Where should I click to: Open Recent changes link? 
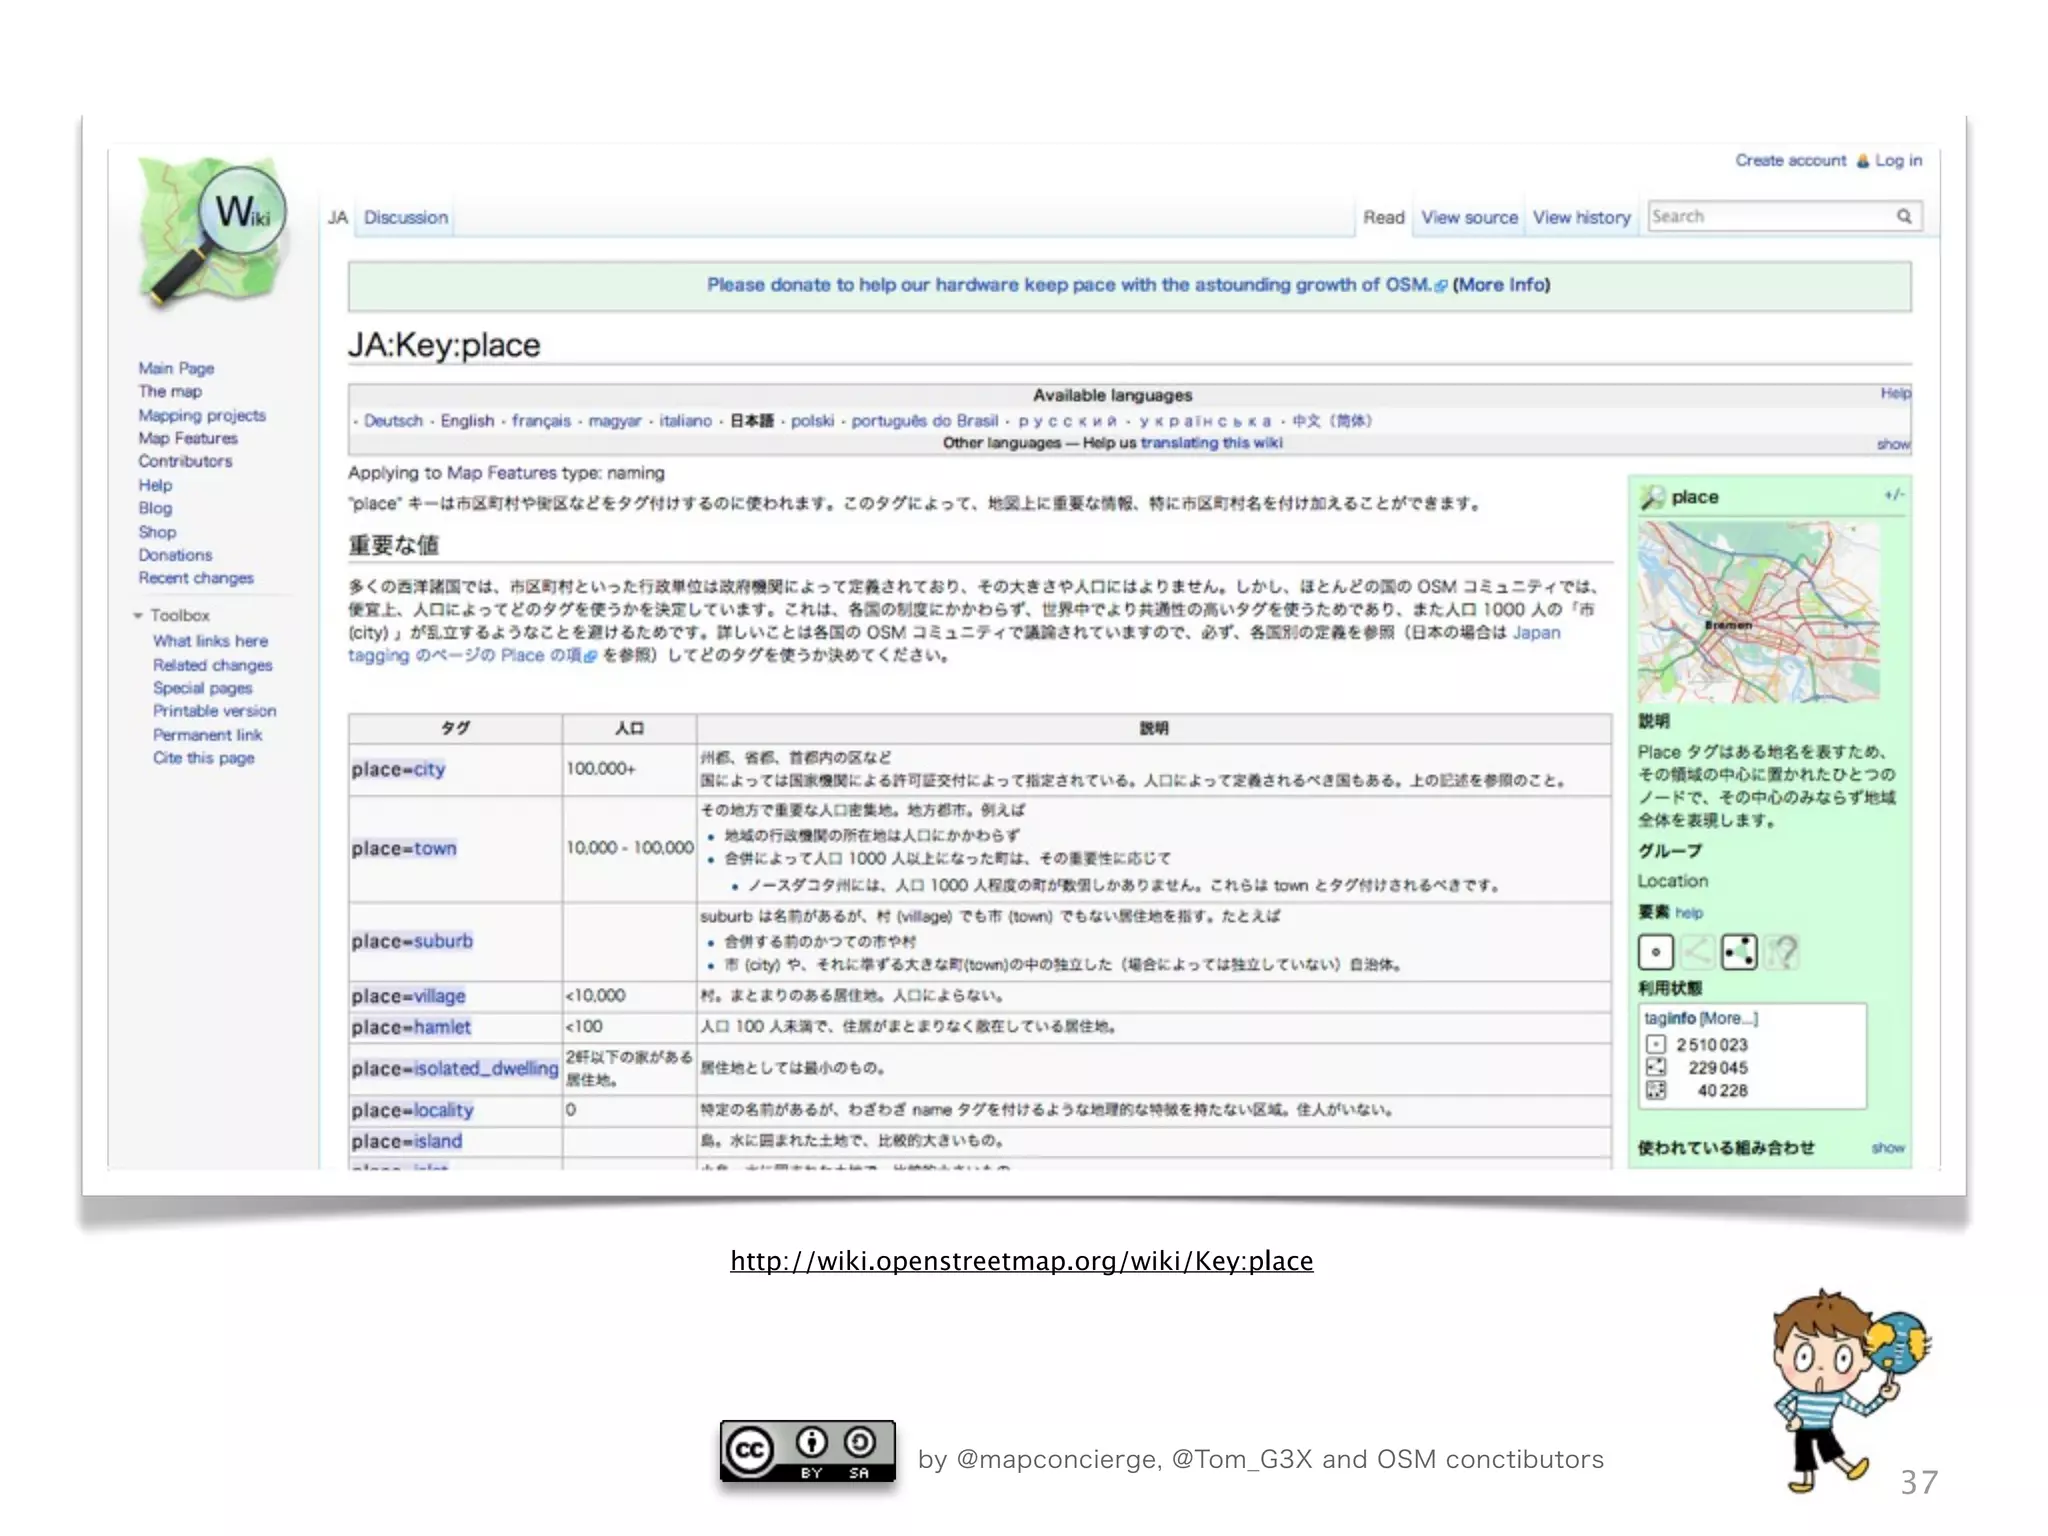click(196, 579)
